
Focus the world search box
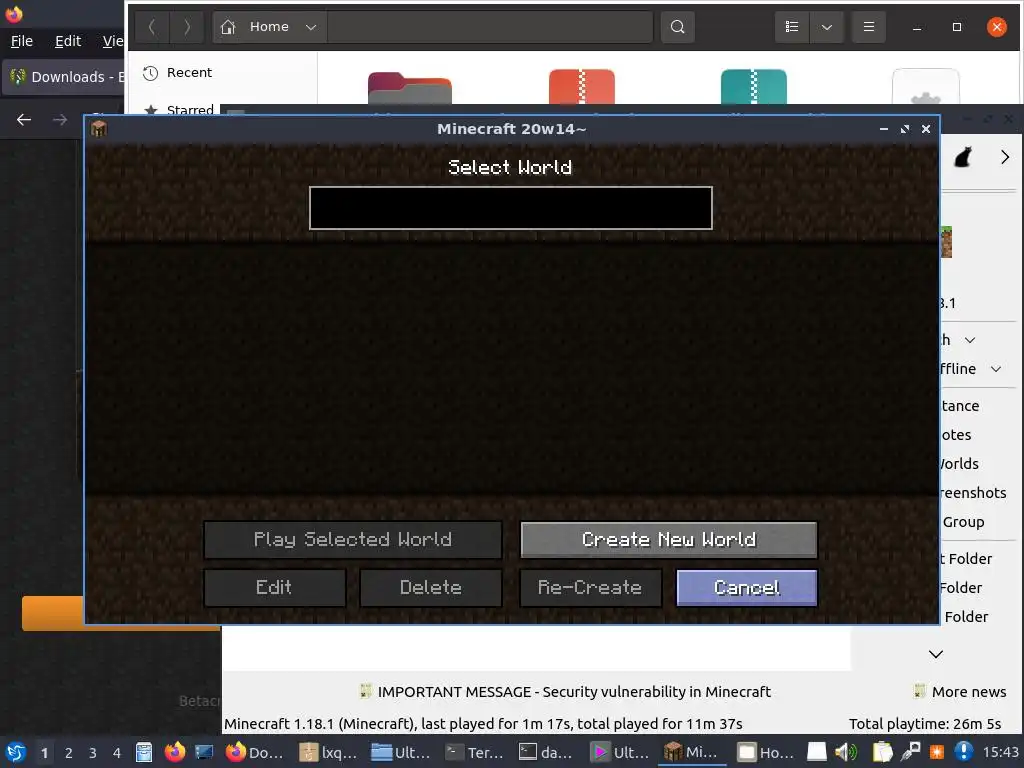point(511,208)
